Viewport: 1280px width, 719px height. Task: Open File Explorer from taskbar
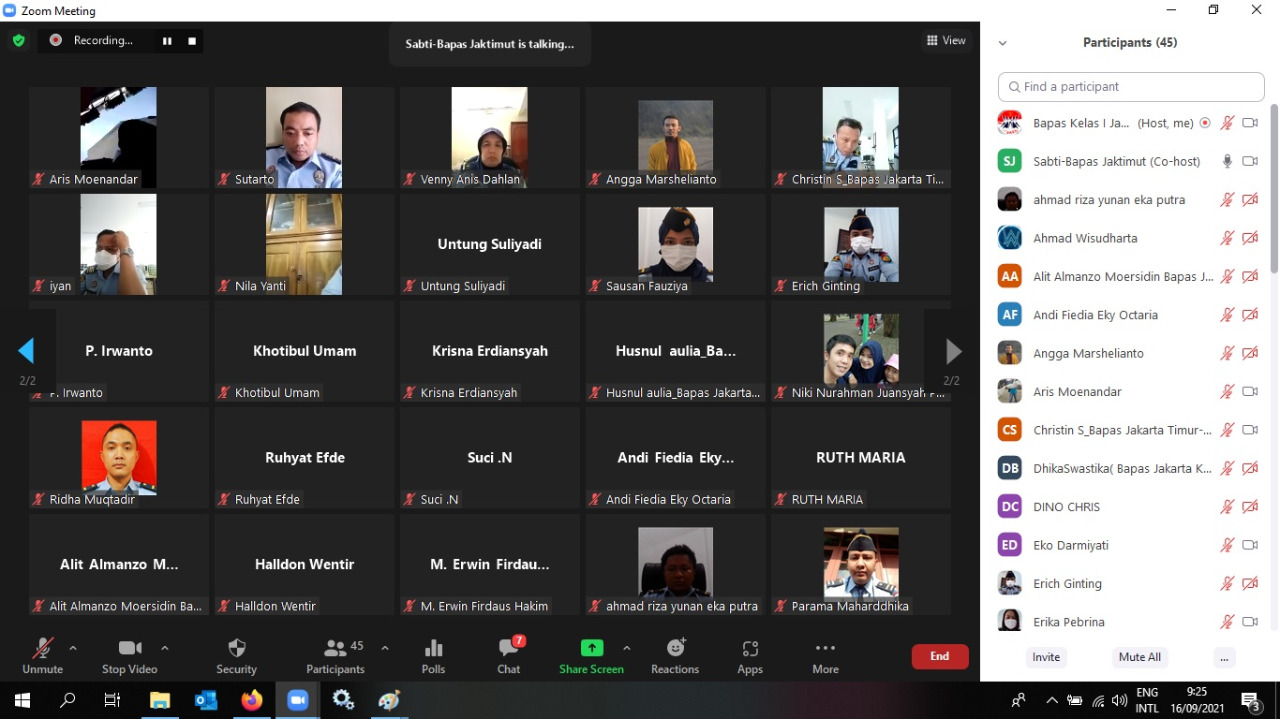pos(160,700)
